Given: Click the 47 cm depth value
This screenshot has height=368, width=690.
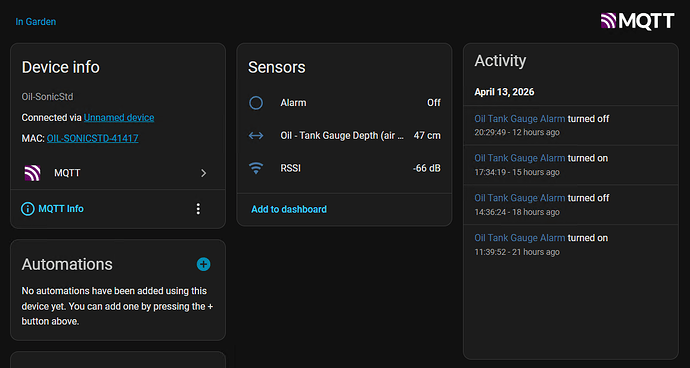Looking at the screenshot, I should [427, 136].
